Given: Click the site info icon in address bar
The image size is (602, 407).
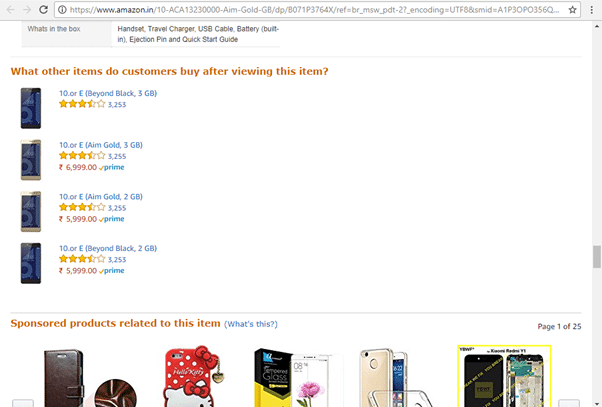Looking at the screenshot, I should coord(63,9).
